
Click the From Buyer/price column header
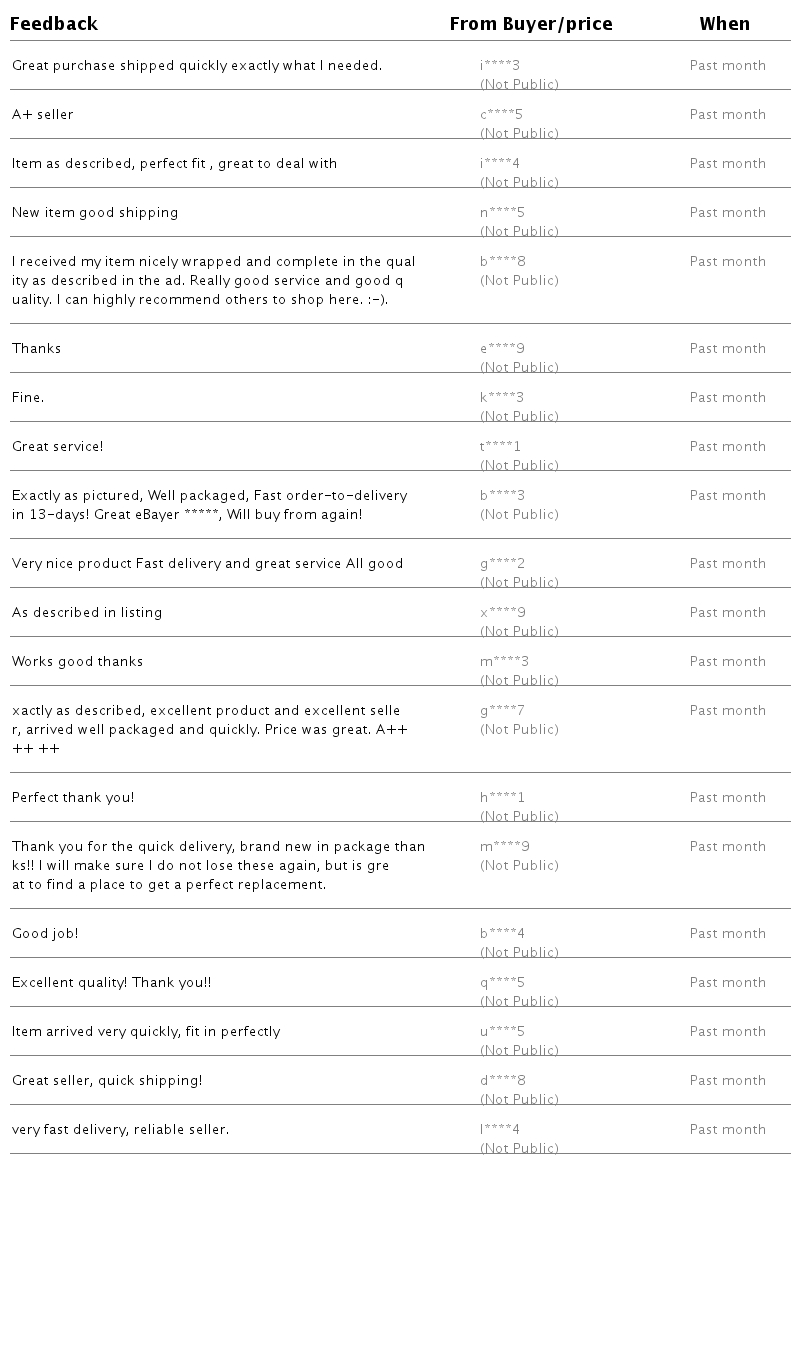tap(530, 23)
